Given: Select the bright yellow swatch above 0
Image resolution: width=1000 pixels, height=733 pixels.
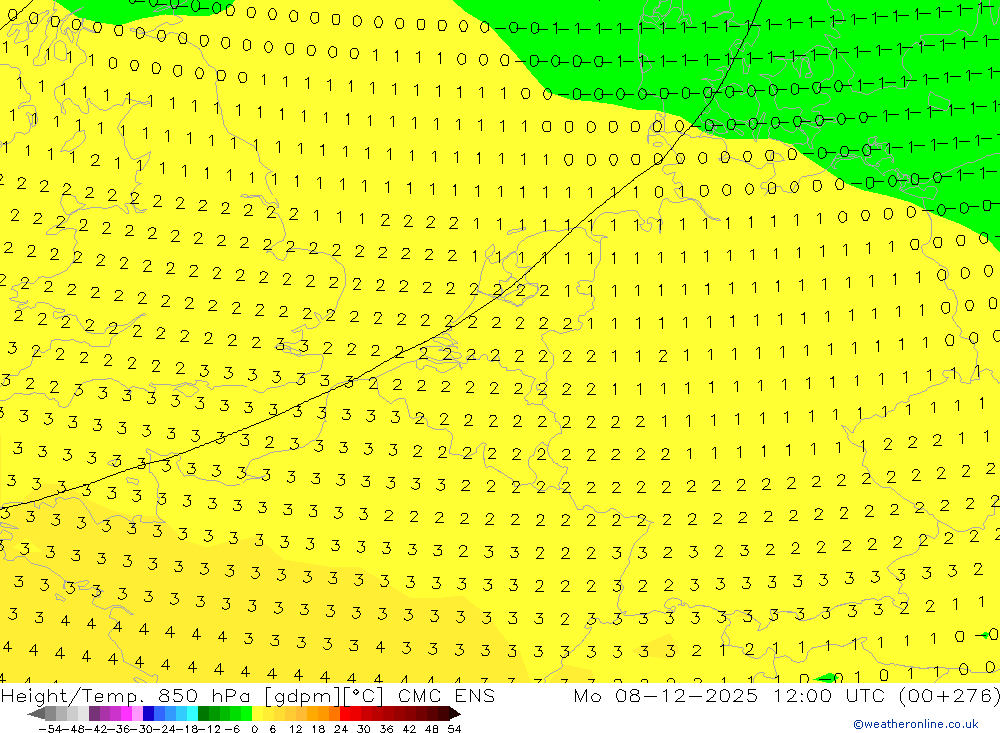Looking at the screenshot, I should point(258,714).
